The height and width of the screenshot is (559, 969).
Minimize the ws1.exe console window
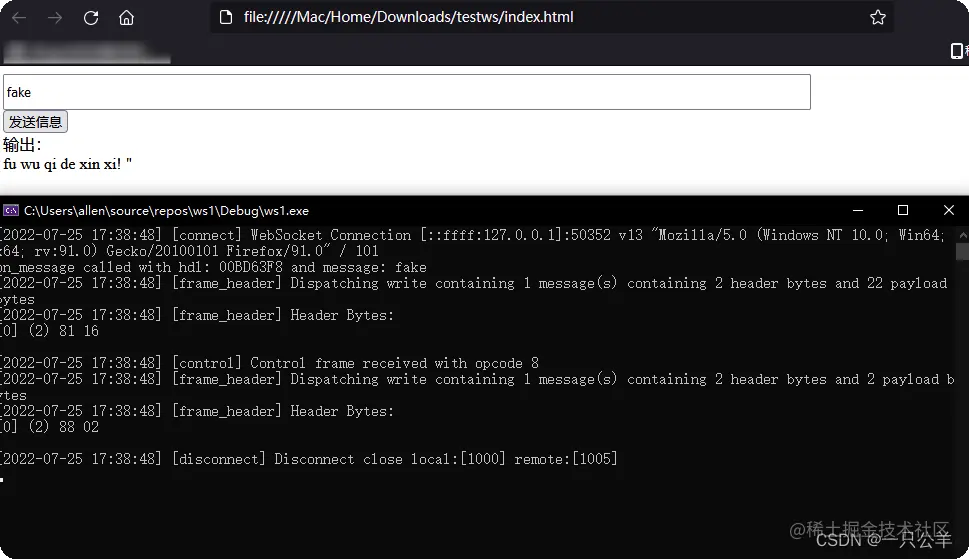tap(858, 211)
